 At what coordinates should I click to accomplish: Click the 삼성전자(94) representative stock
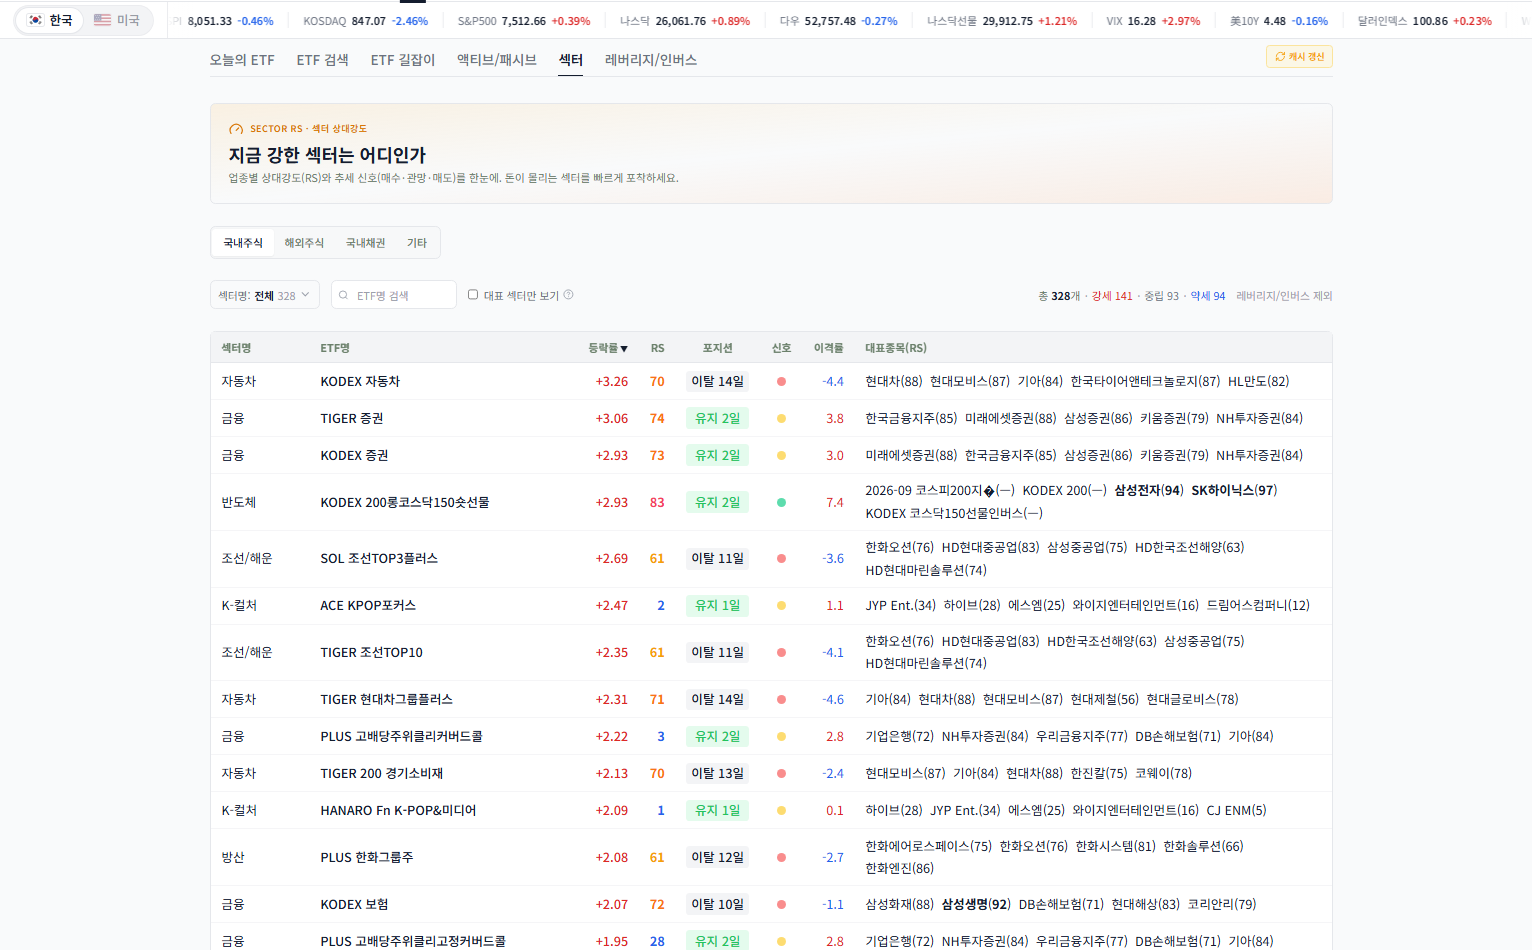click(x=1149, y=490)
